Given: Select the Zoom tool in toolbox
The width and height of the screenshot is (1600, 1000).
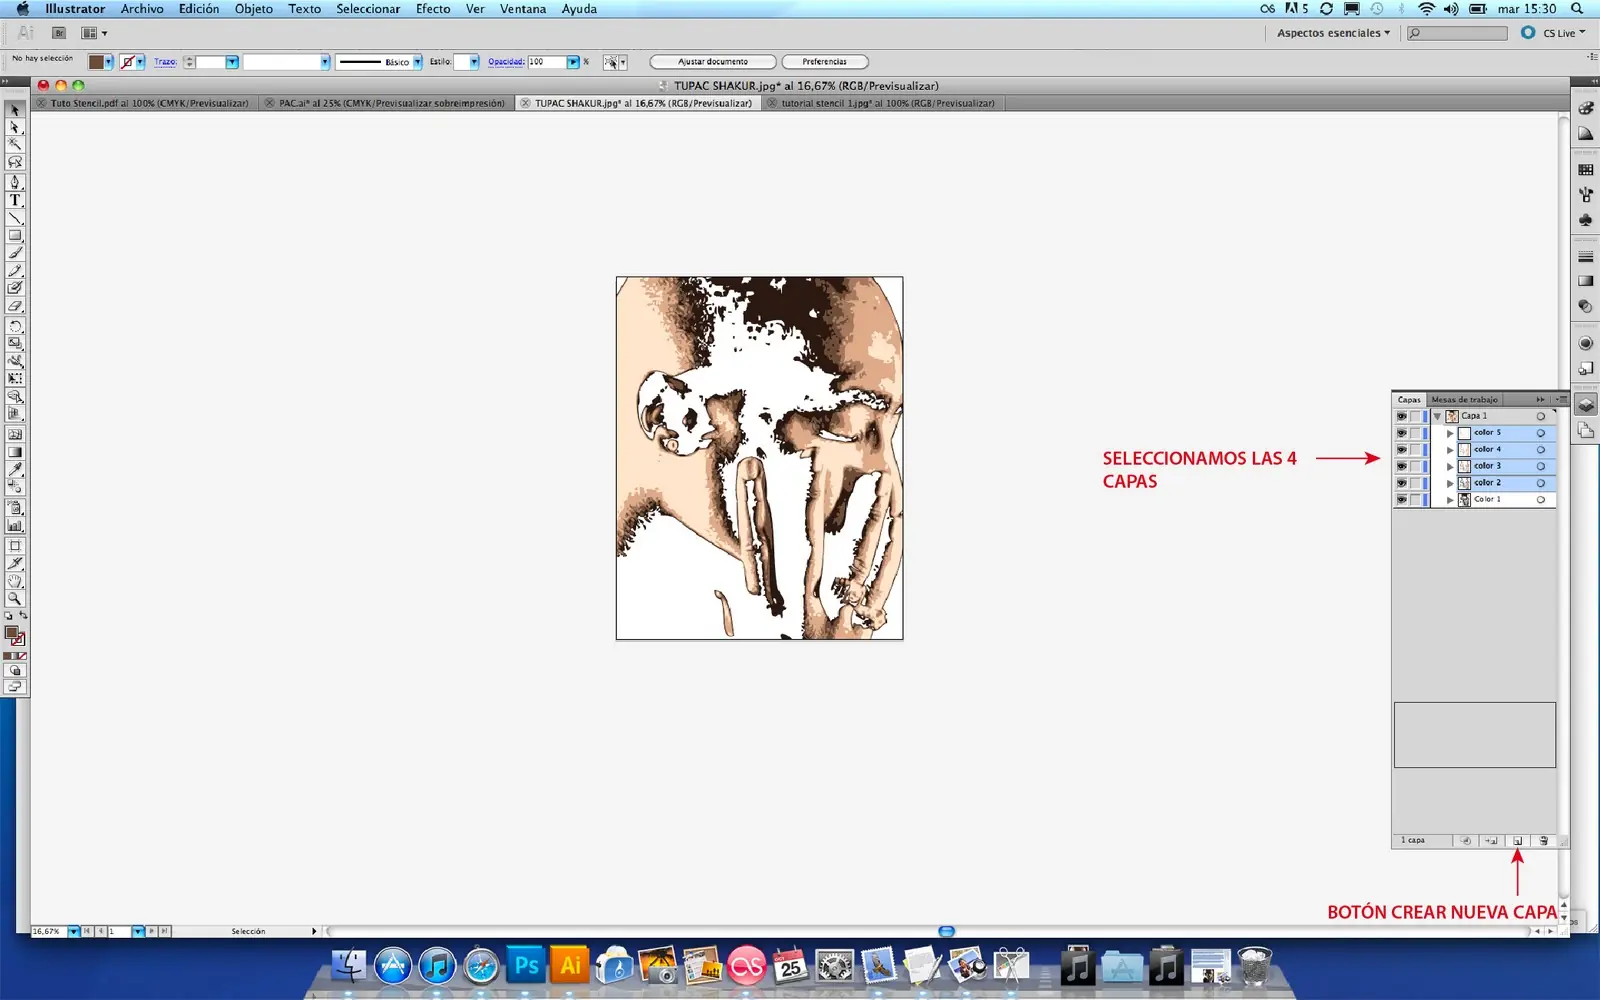Looking at the screenshot, I should (15, 599).
